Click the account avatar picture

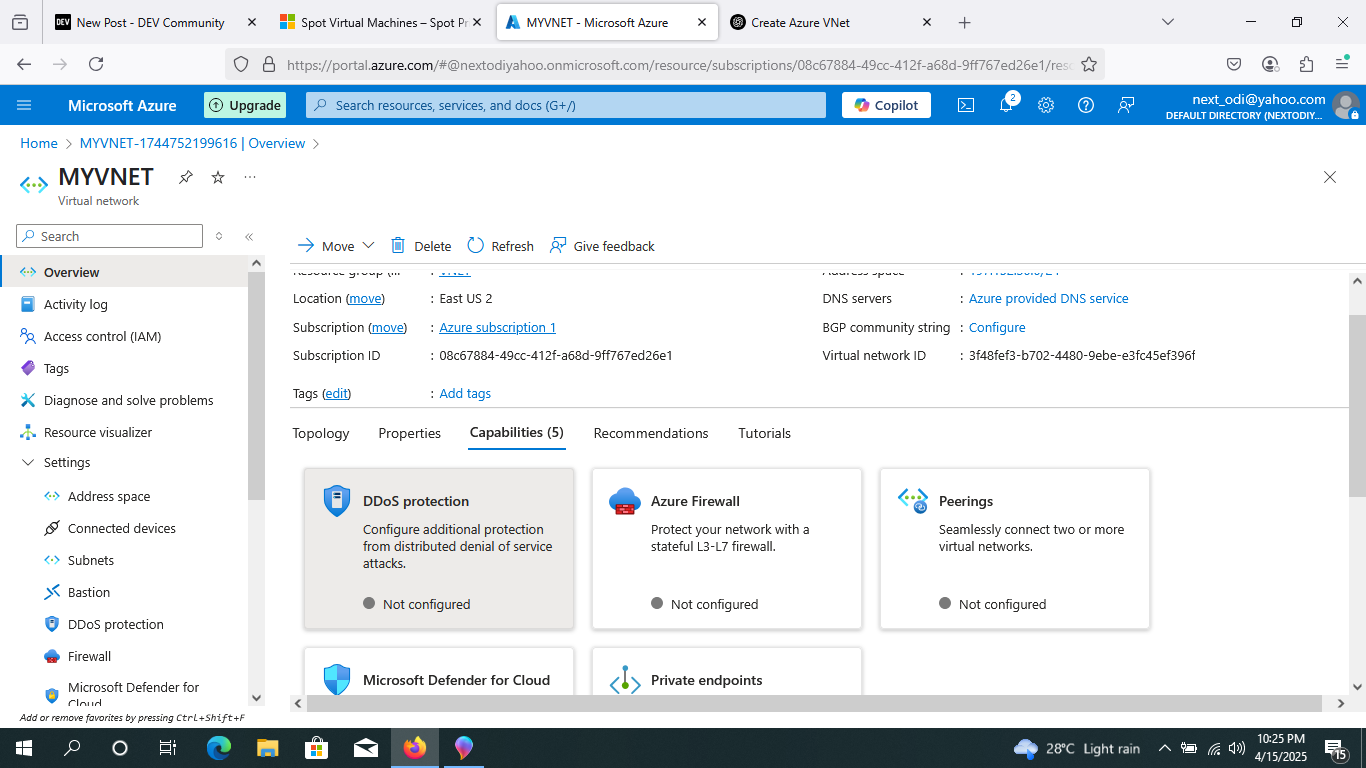pyautogui.click(x=1346, y=105)
